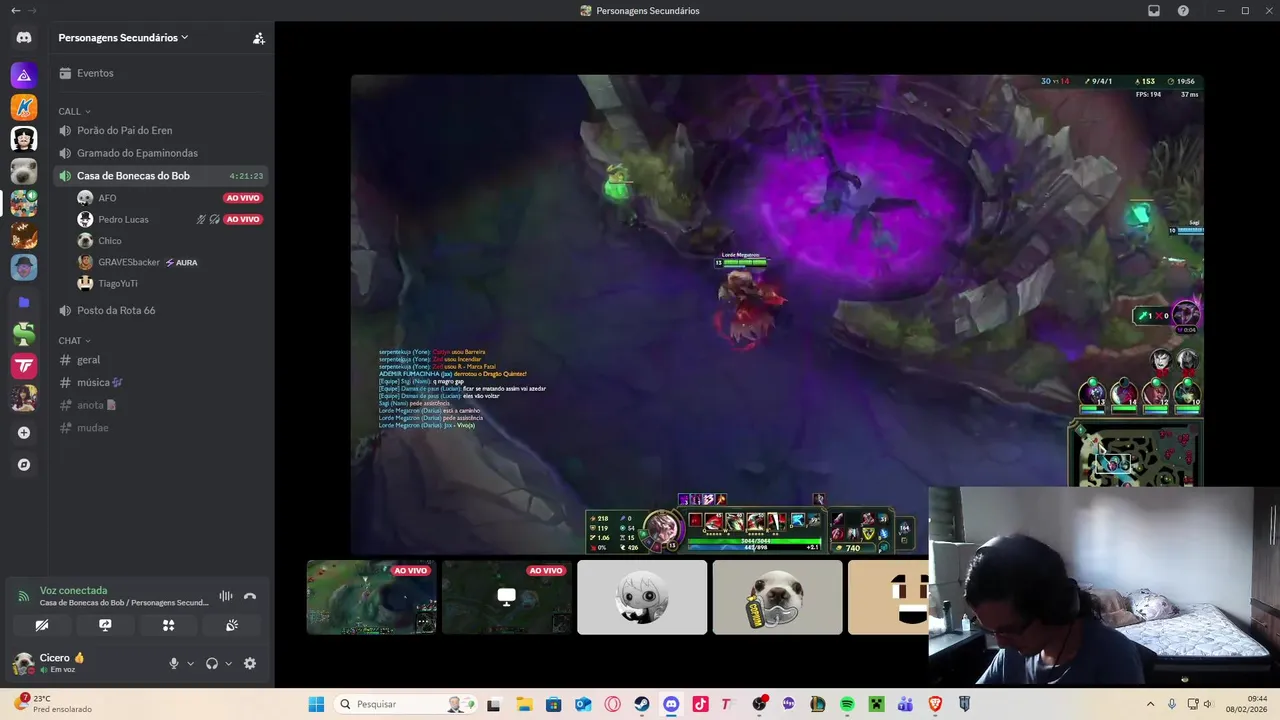Image resolution: width=1280 pixels, height=720 pixels.
Task: Open the purple triangle server icon
Action: click(24, 75)
